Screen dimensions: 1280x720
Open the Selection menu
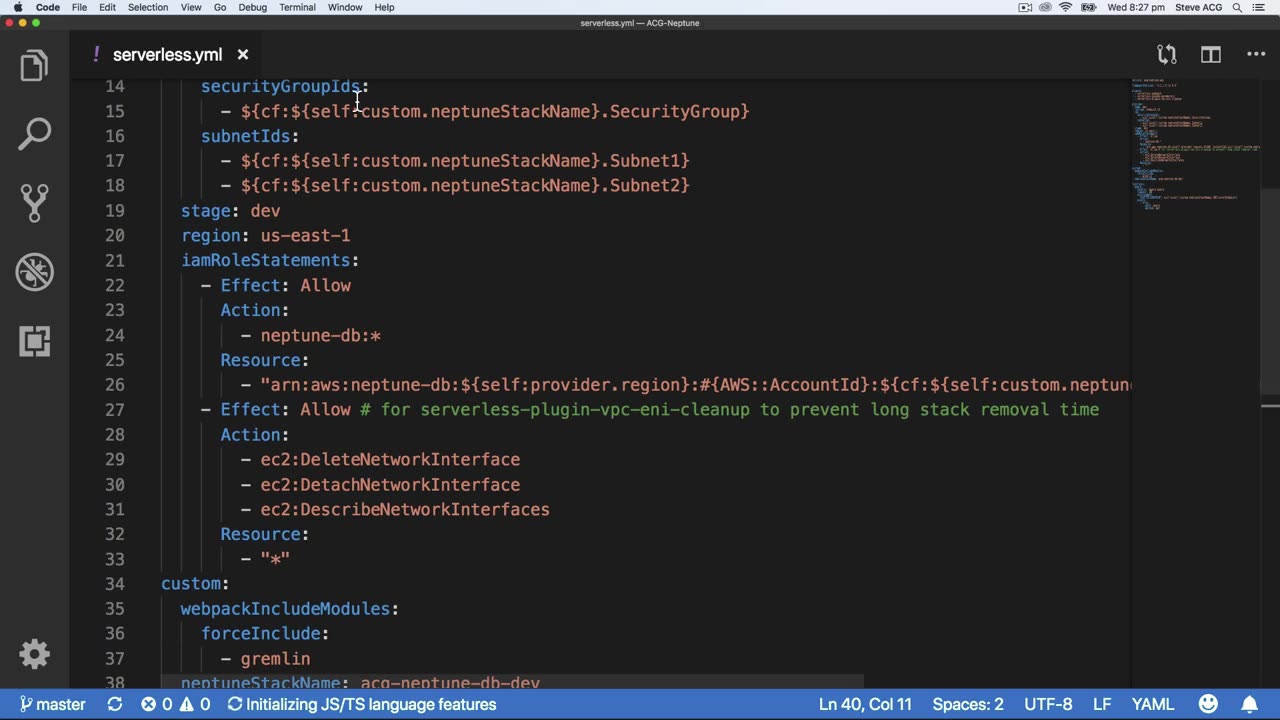tap(148, 7)
